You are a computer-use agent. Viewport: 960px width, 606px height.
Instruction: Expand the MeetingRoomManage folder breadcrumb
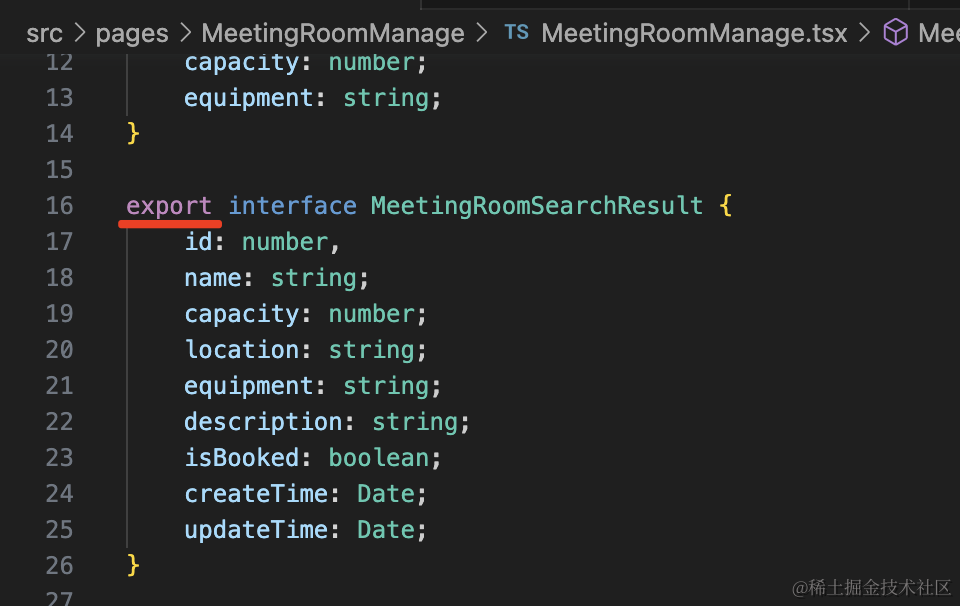click(333, 33)
